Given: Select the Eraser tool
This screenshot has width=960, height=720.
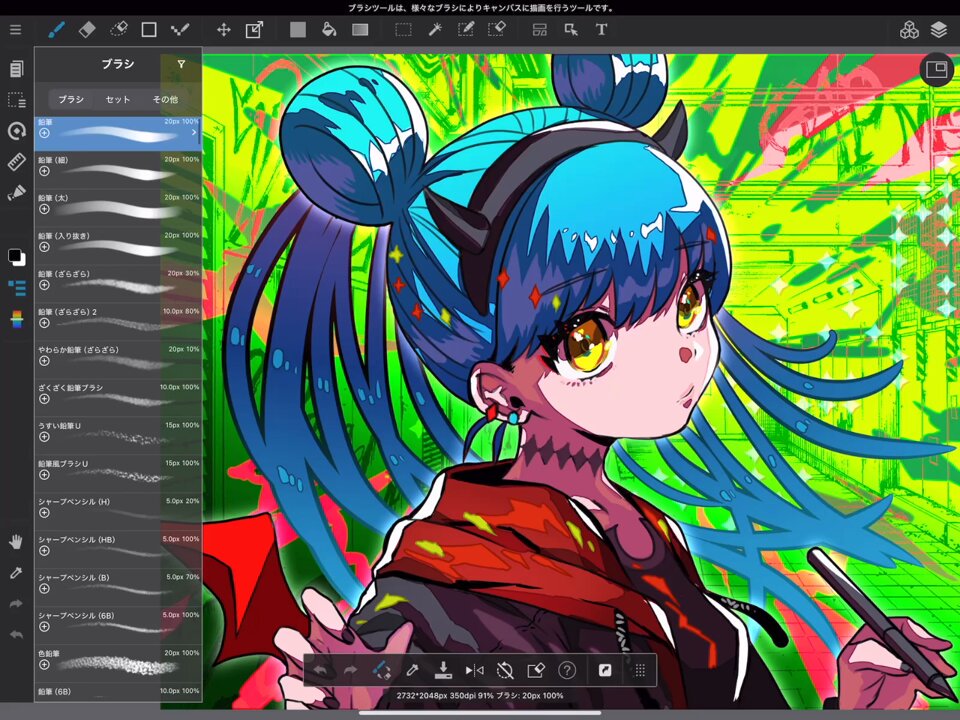Looking at the screenshot, I should click(x=87, y=29).
